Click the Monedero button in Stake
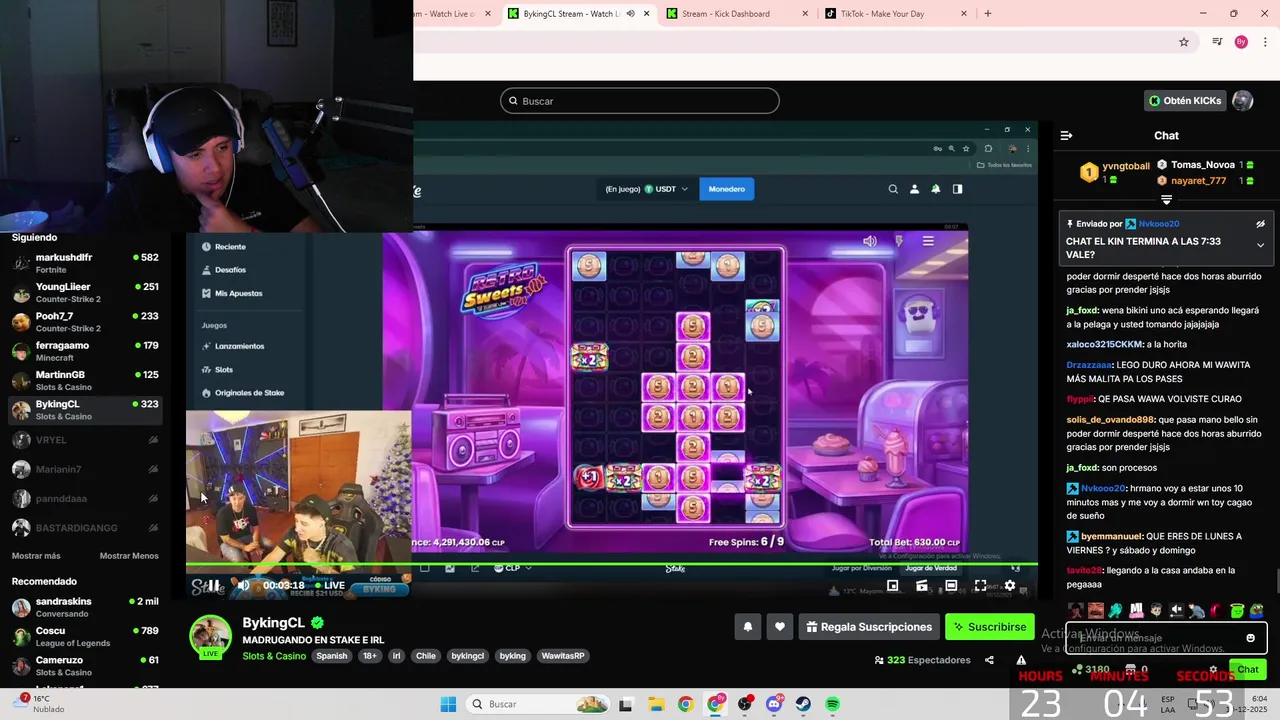Viewport: 1280px width, 720px height. pos(727,189)
